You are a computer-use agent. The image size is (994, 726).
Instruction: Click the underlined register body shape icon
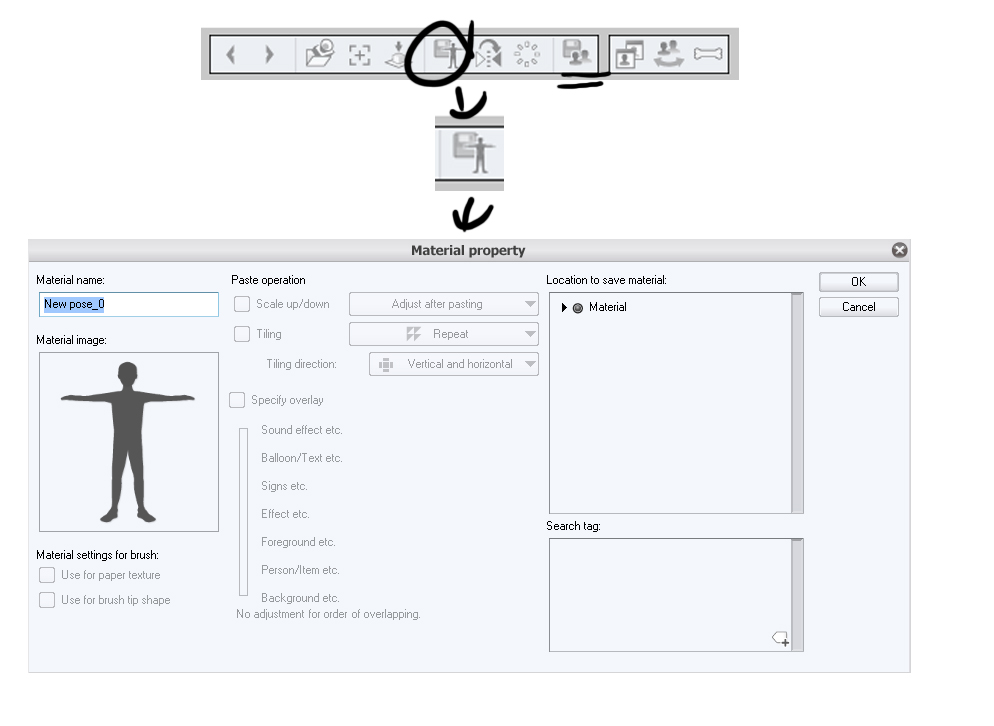tap(578, 53)
